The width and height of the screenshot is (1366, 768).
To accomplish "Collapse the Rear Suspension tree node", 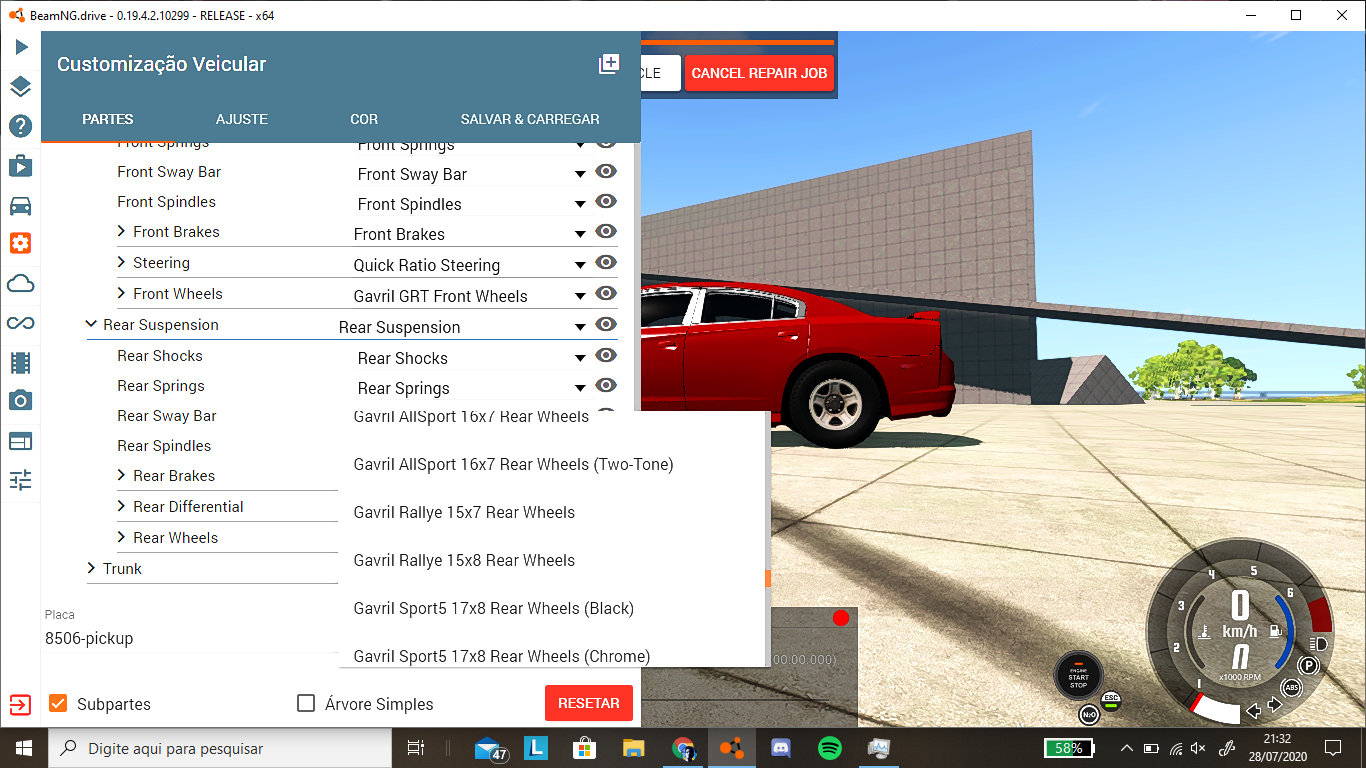I will coord(92,325).
